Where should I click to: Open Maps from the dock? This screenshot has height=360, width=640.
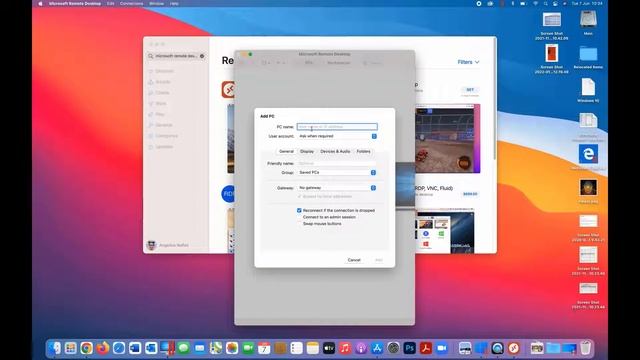pyautogui.click(x=216, y=348)
